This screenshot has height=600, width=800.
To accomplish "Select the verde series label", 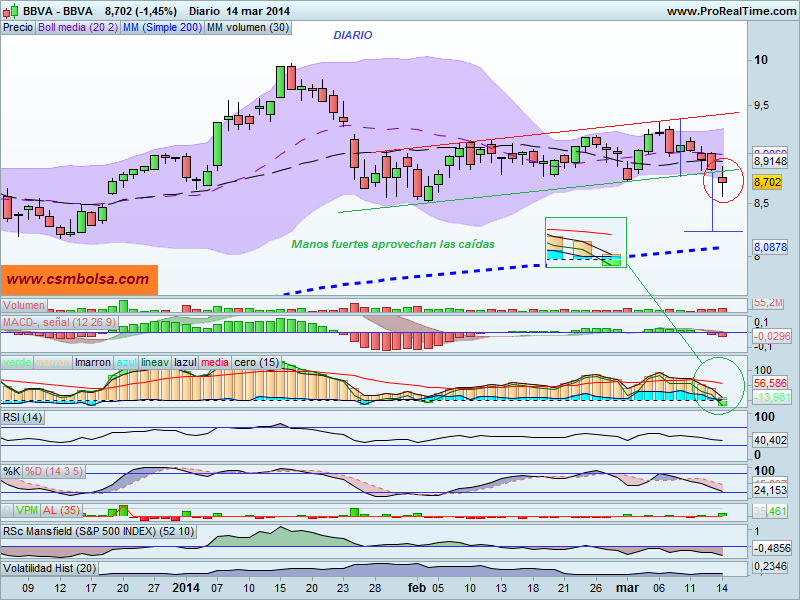I will [x=17, y=362].
